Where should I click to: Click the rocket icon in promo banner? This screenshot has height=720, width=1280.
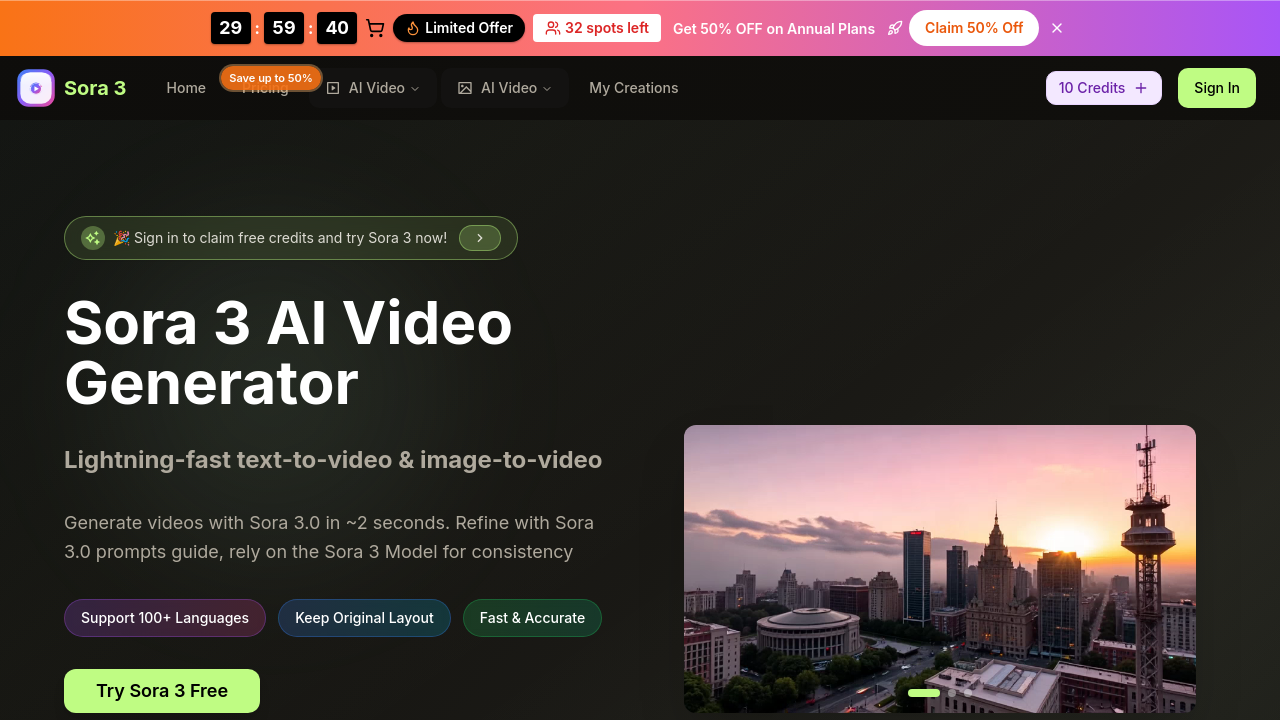pos(895,28)
